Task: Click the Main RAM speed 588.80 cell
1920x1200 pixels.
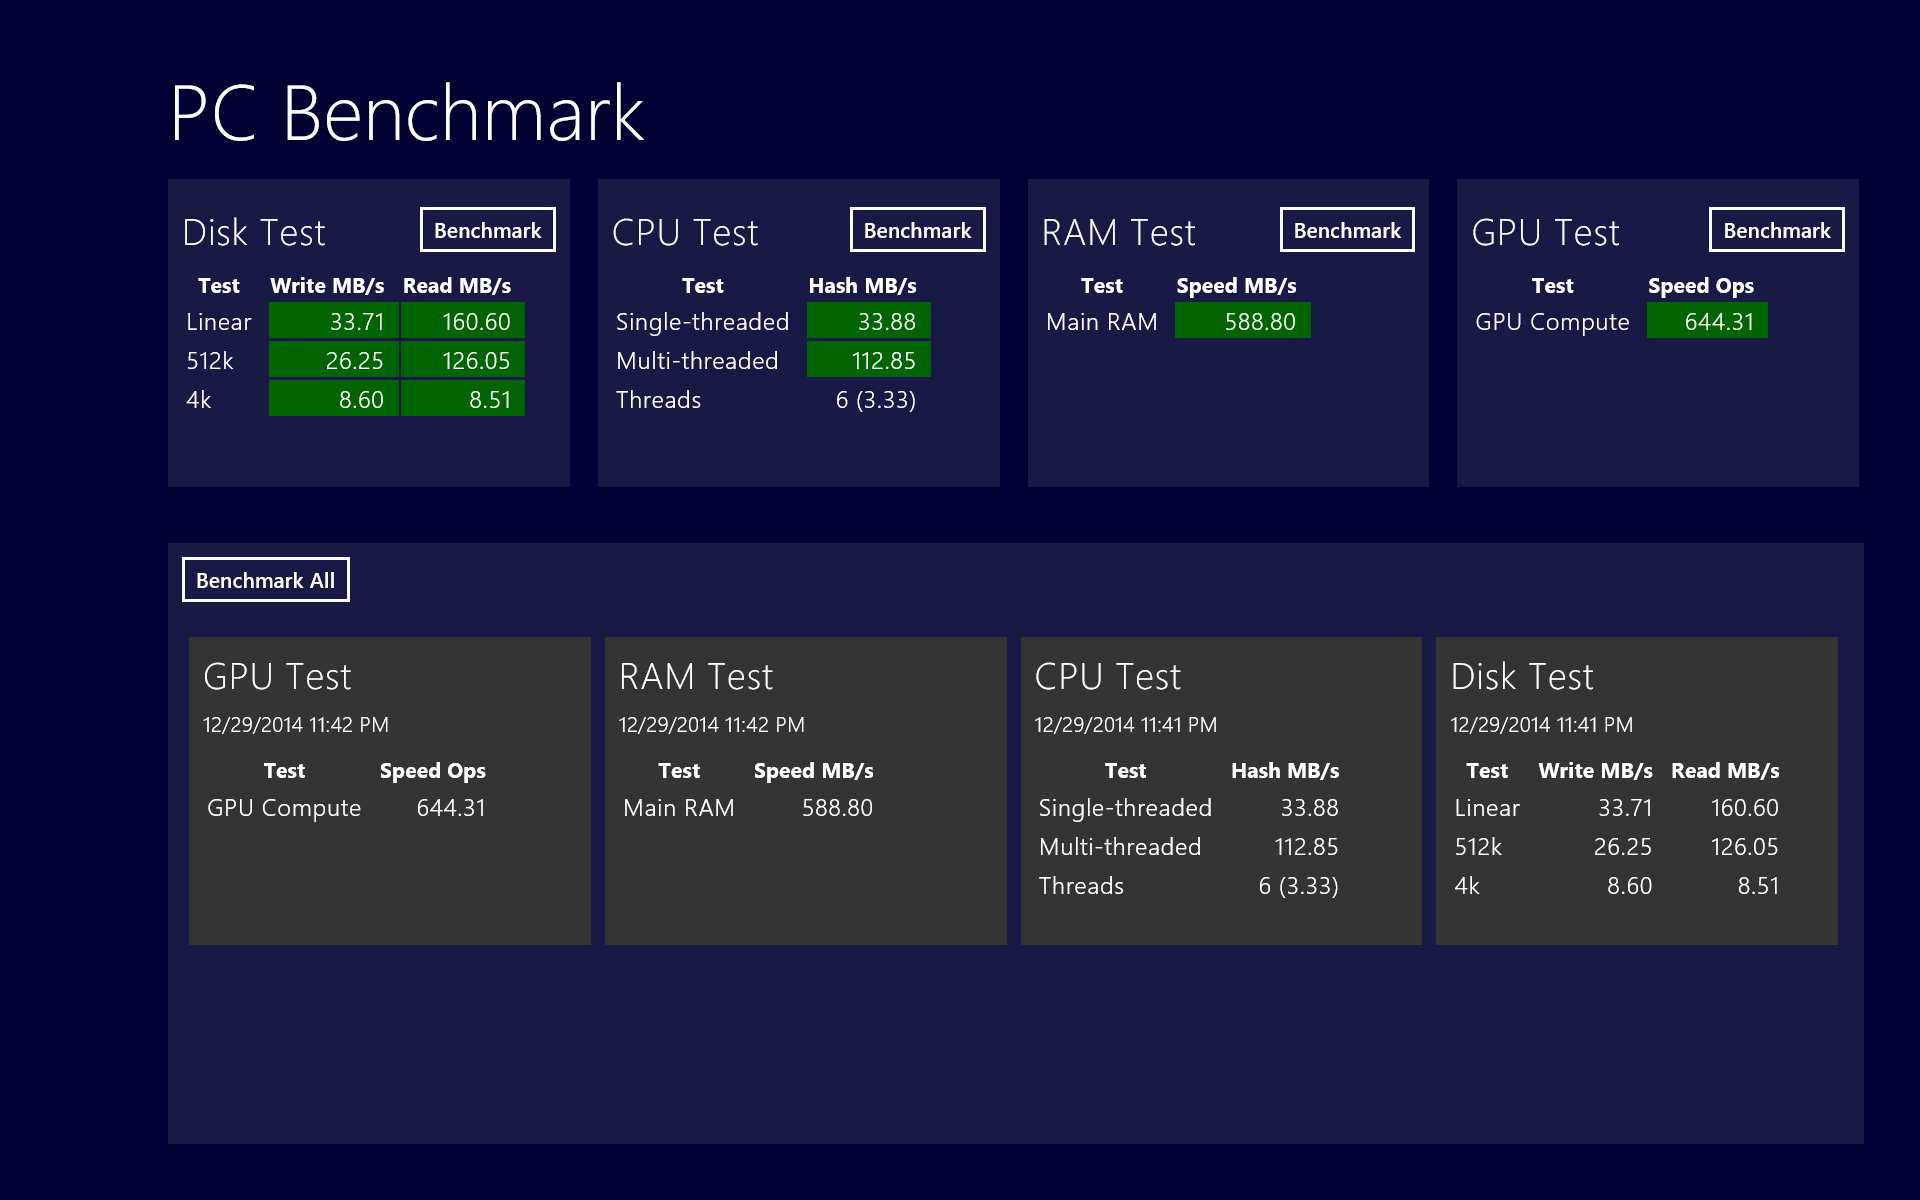Action: tap(1242, 321)
